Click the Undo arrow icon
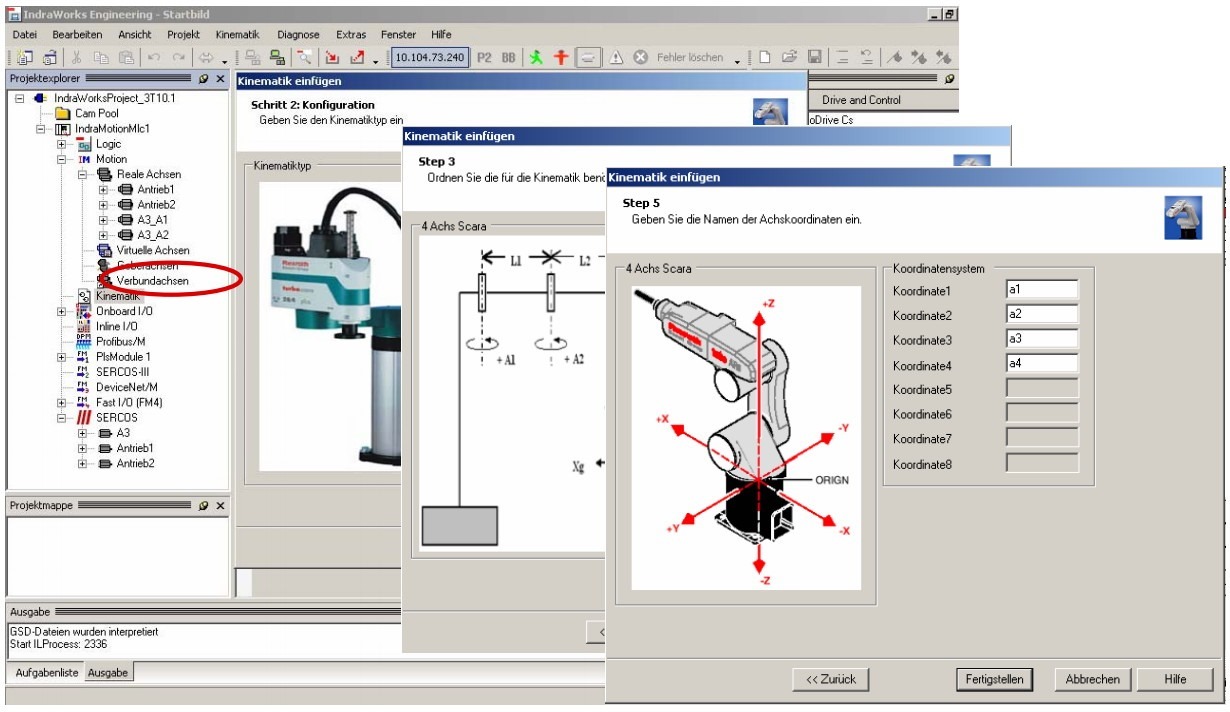The width and height of the screenshot is (1230, 712). [154, 58]
